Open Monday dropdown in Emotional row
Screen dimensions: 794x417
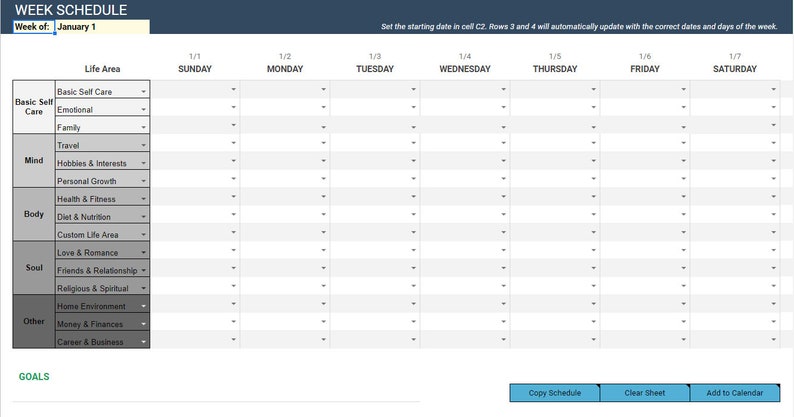[x=324, y=107]
